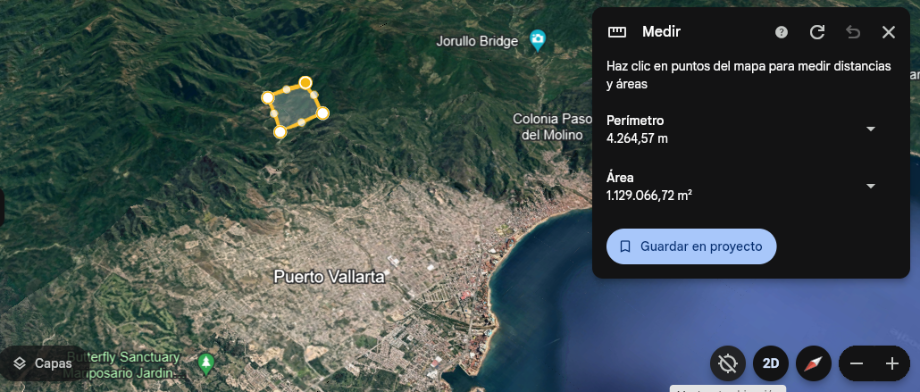The width and height of the screenshot is (920, 392).
Task: Click the ruler icon beside Medir
Action: click(x=617, y=32)
